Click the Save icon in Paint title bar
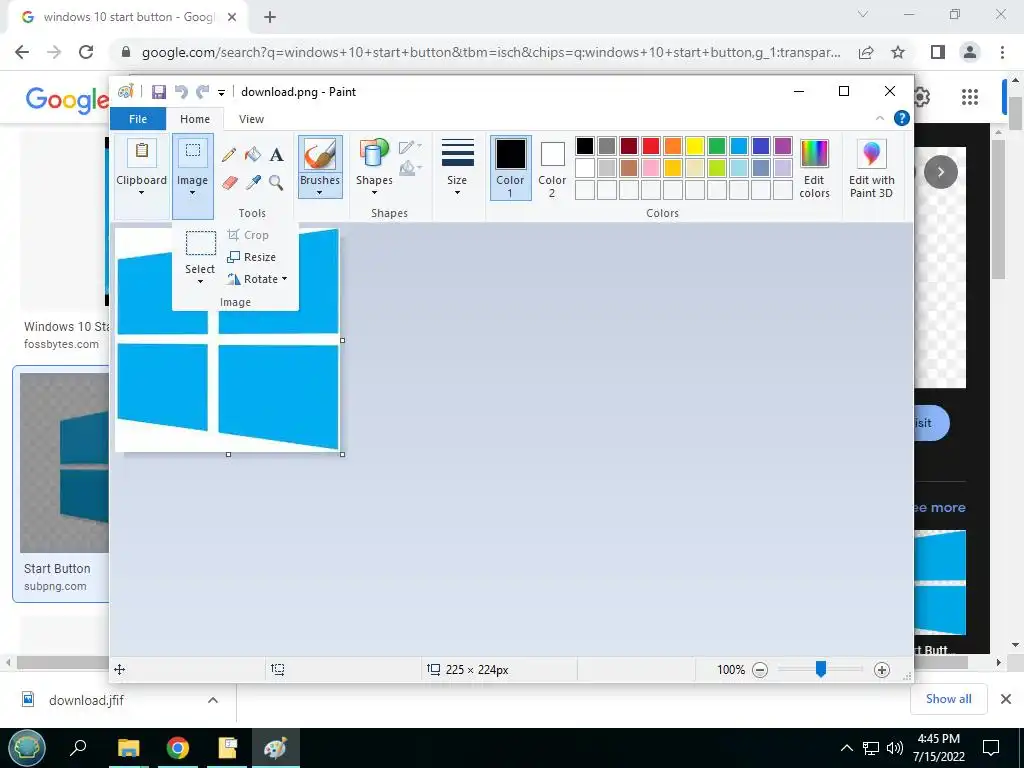Image resolution: width=1024 pixels, height=768 pixels. pyautogui.click(x=159, y=92)
